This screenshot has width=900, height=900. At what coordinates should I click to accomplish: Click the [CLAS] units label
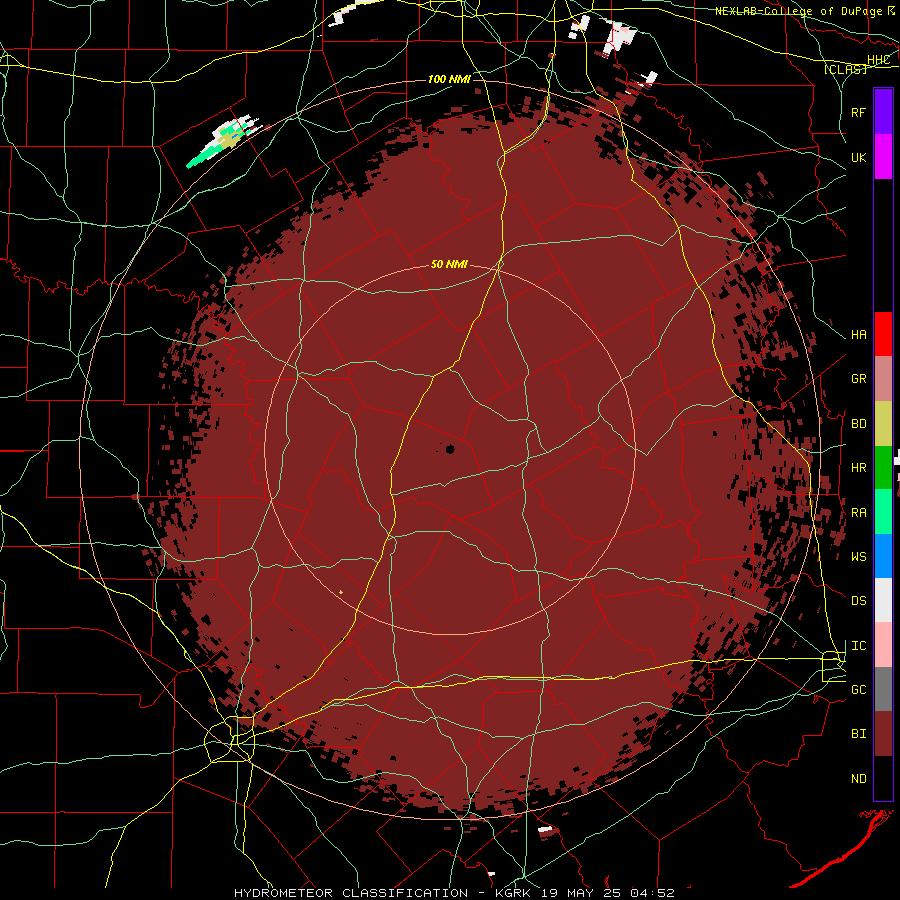[845, 69]
